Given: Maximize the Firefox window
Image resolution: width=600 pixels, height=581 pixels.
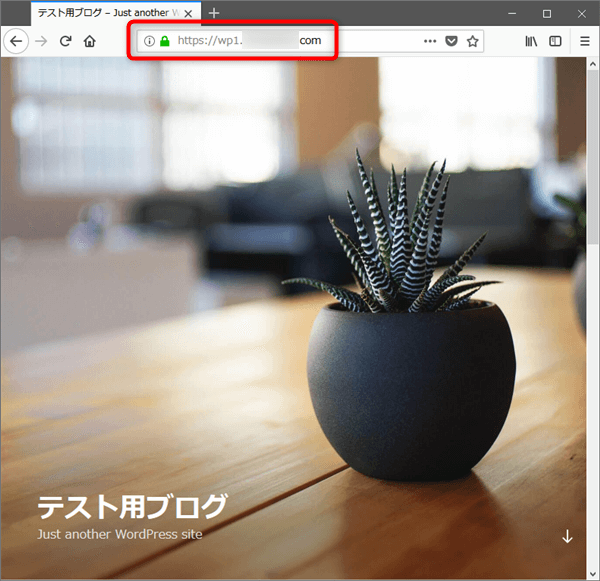Looking at the screenshot, I should click(x=546, y=13).
